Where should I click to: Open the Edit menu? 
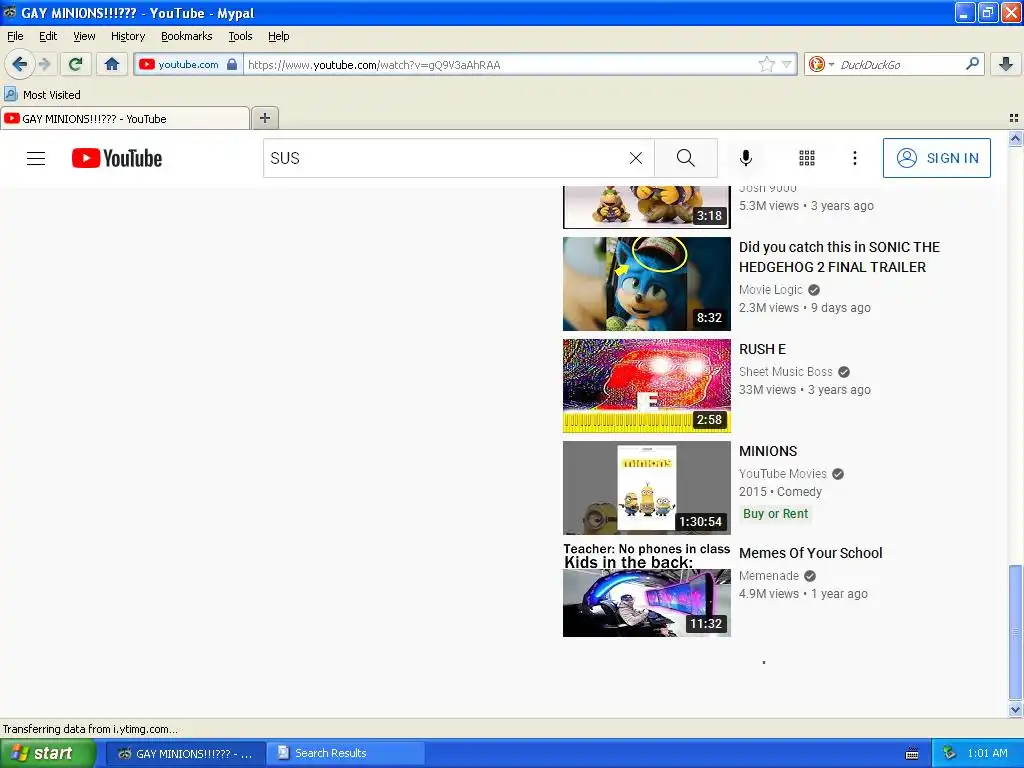coord(48,36)
